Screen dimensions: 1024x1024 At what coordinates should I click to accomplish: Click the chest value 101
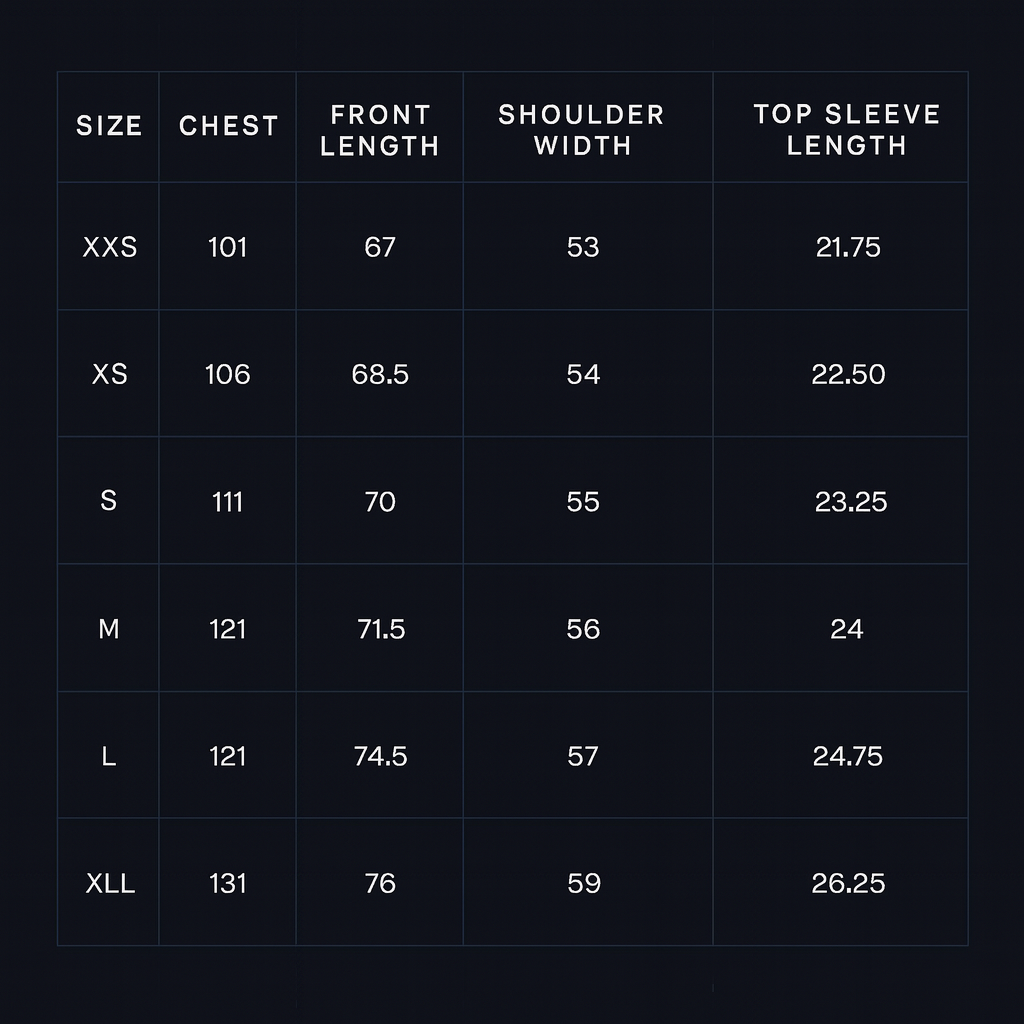(228, 247)
